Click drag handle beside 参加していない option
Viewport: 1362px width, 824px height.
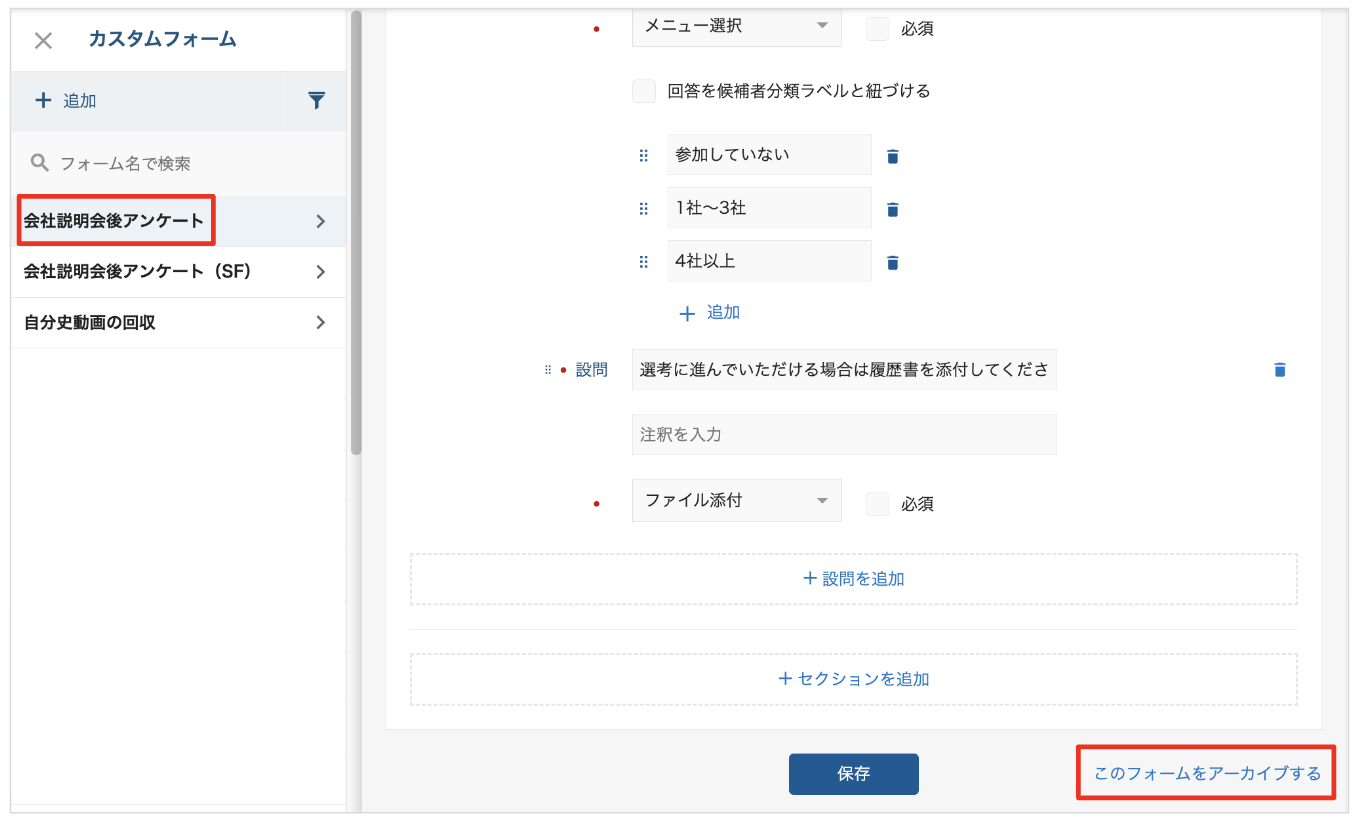click(644, 156)
